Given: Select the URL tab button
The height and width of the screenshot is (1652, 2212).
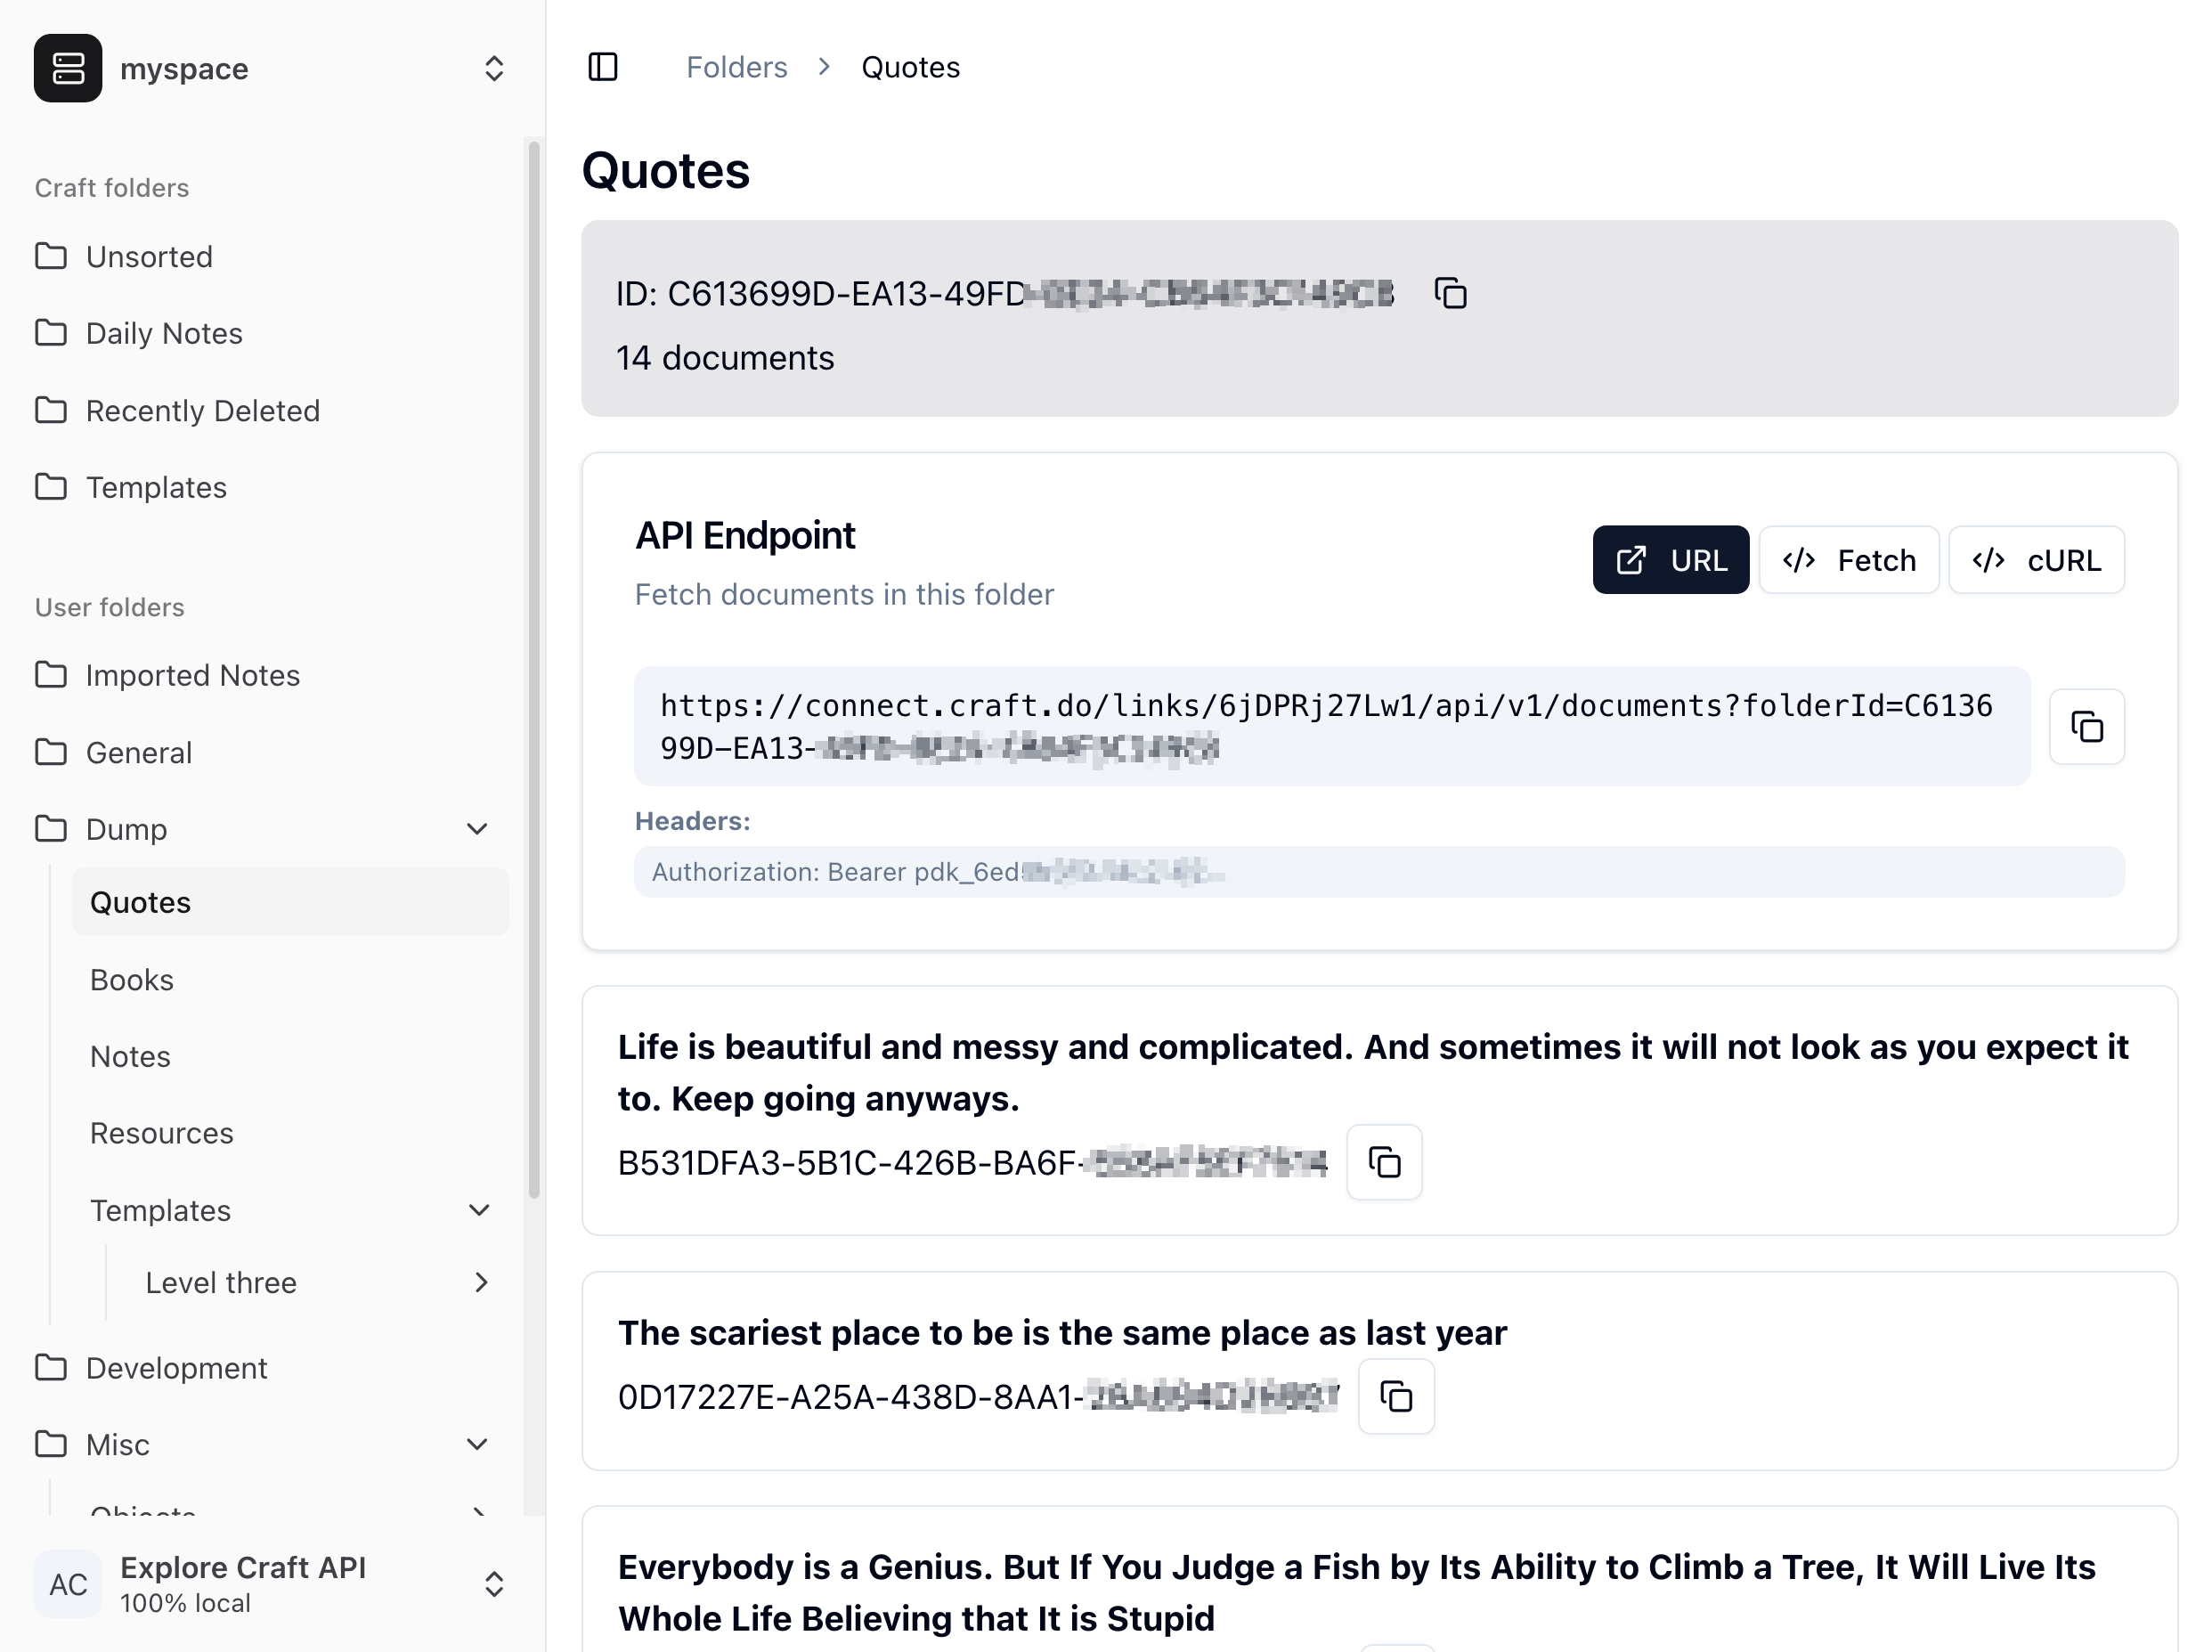Looking at the screenshot, I should (x=1670, y=560).
